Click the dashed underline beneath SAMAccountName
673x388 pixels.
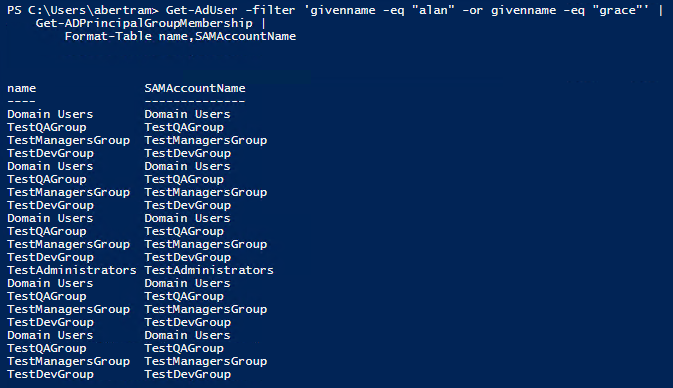195,102
